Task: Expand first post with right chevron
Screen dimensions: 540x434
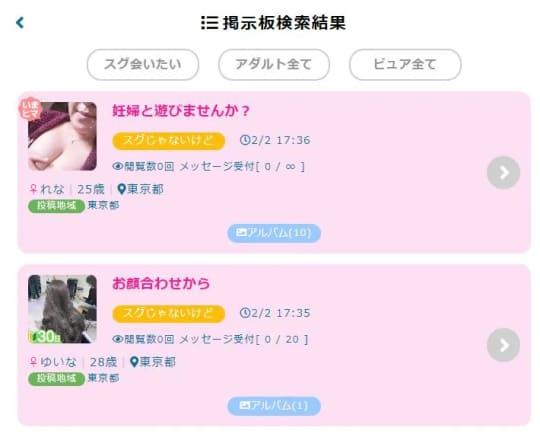Action: pos(503,173)
